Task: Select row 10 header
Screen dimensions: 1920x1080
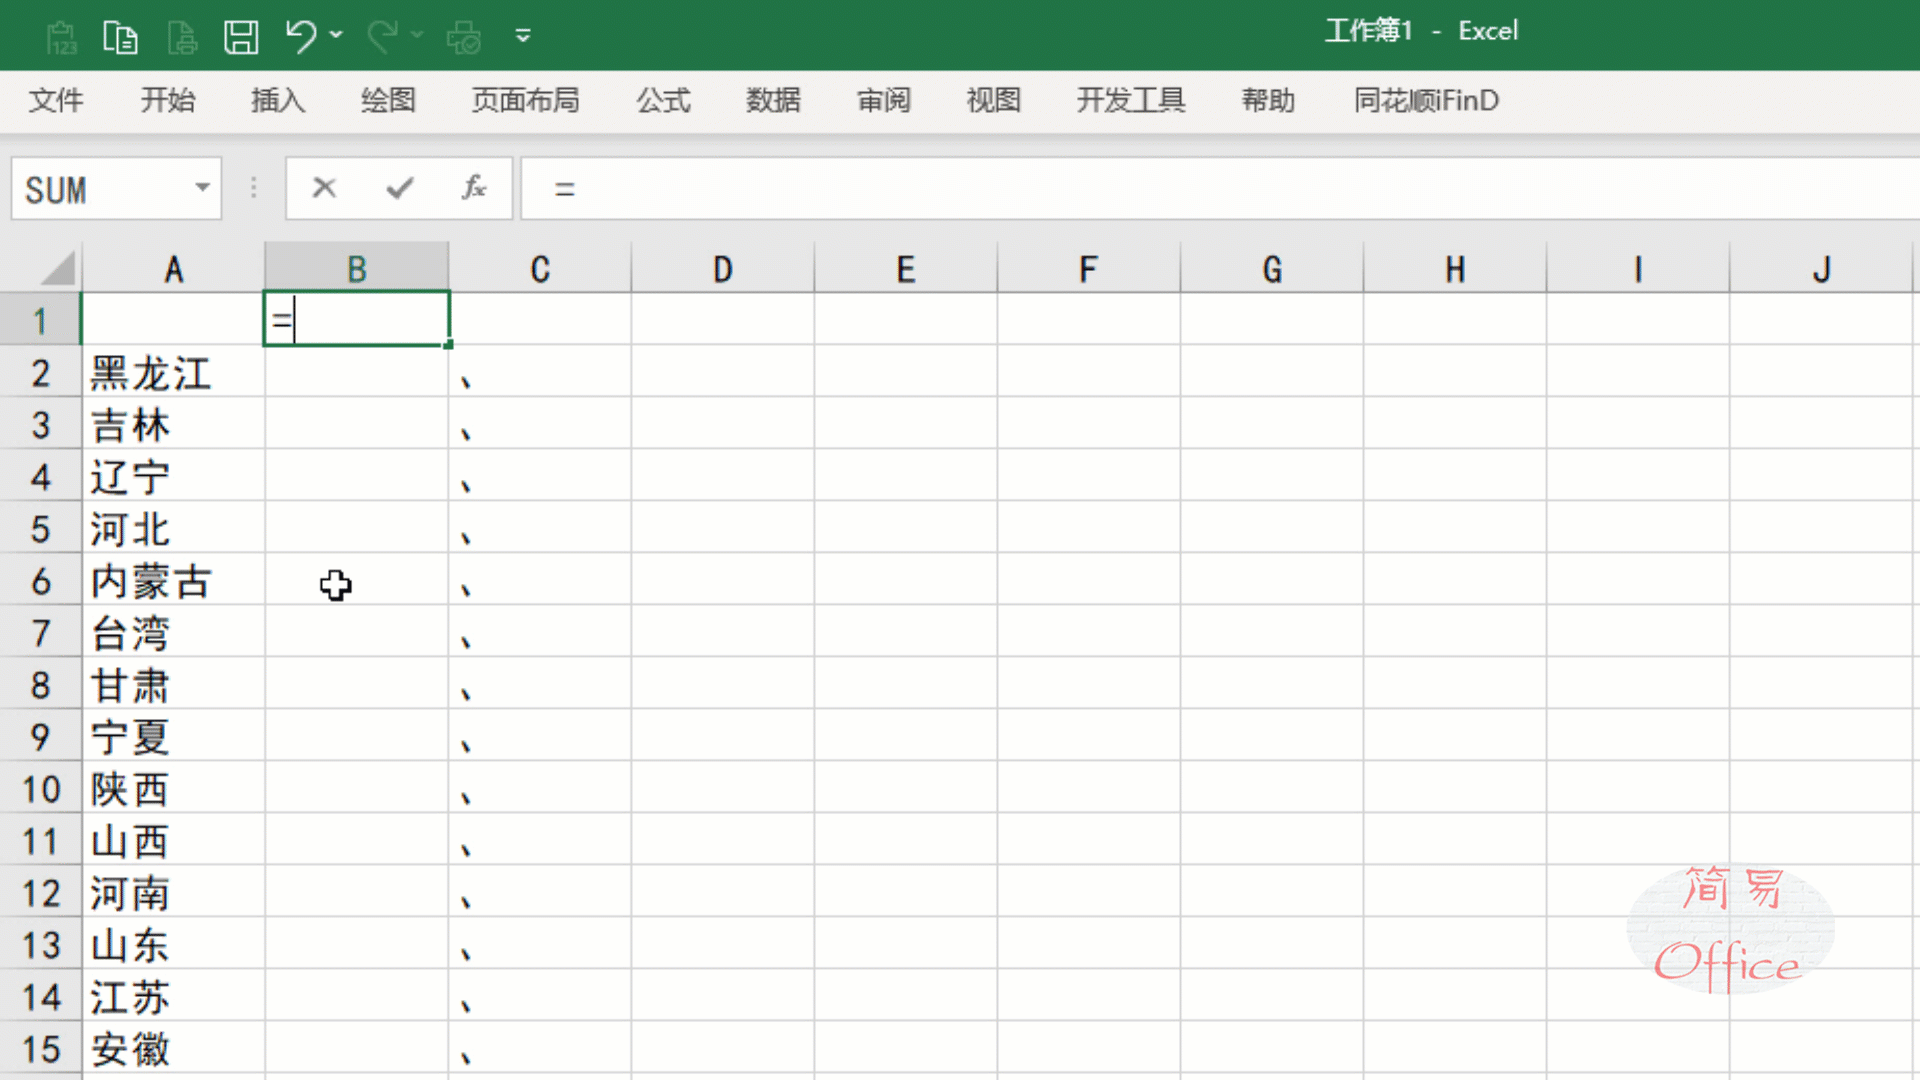Action: point(40,788)
